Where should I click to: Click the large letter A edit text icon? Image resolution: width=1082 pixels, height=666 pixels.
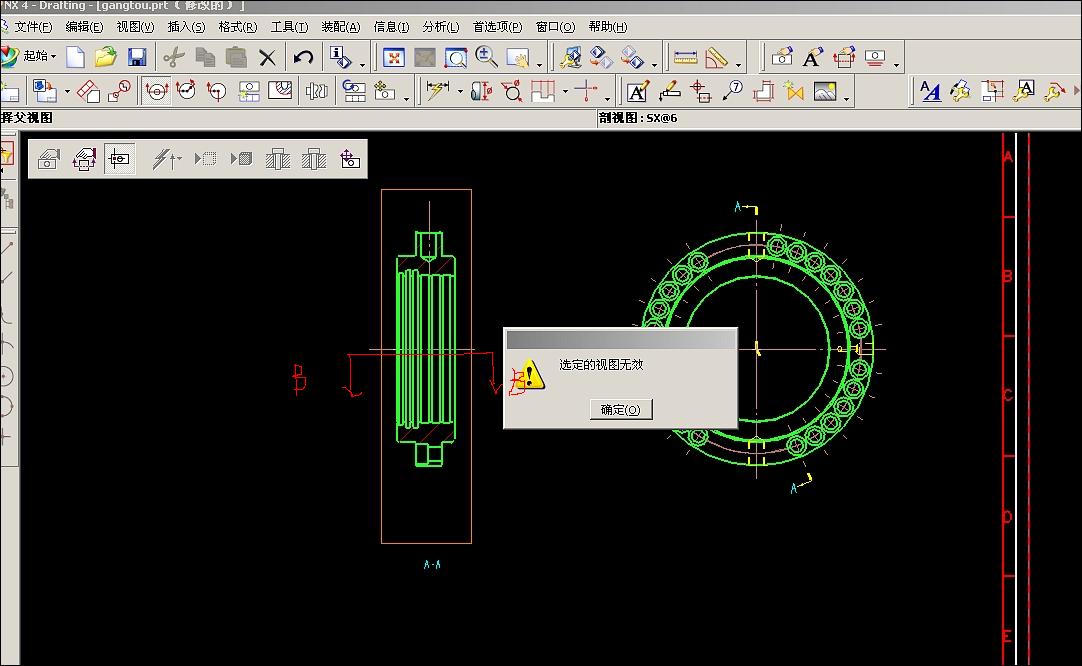click(812, 58)
